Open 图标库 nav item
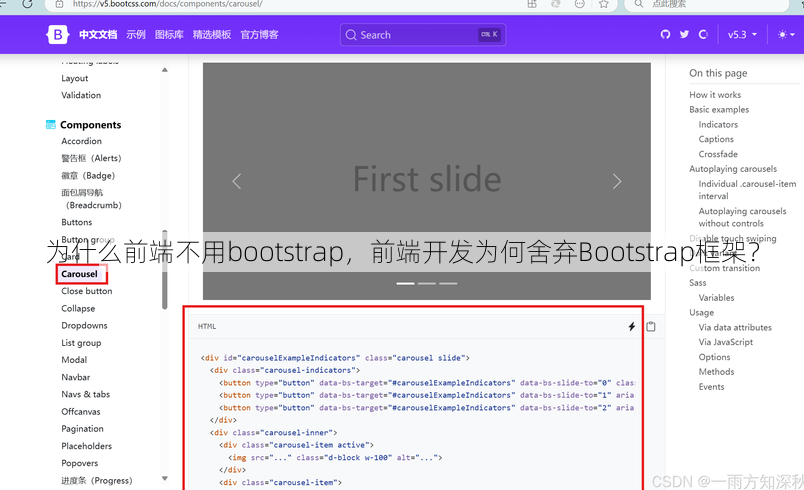The image size is (804, 490). tap(169, 35)
